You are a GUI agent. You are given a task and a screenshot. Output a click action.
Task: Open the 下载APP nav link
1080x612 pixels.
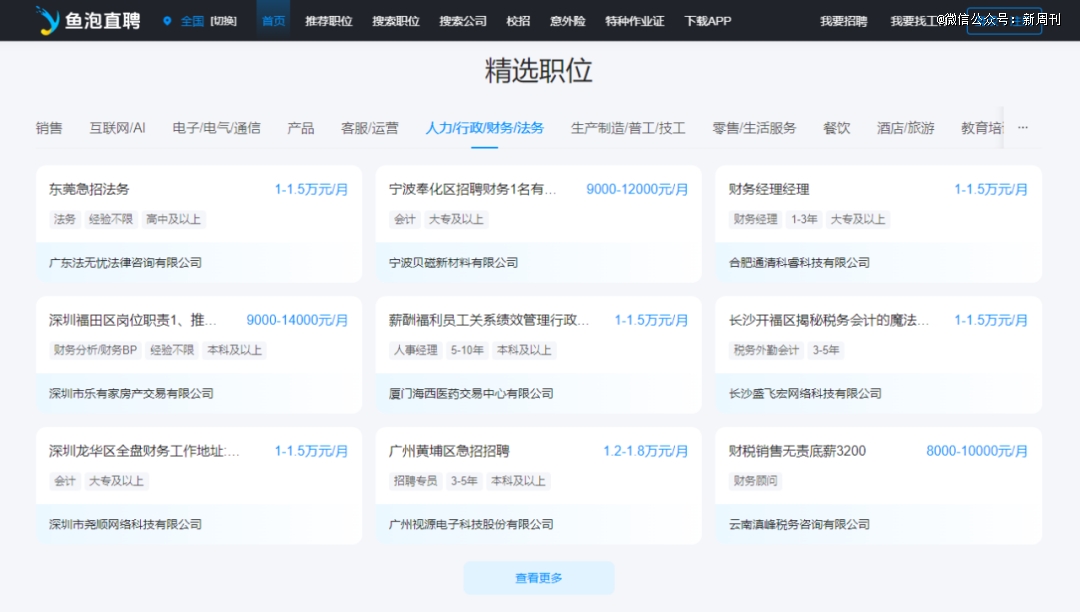[x=707, y=21]
